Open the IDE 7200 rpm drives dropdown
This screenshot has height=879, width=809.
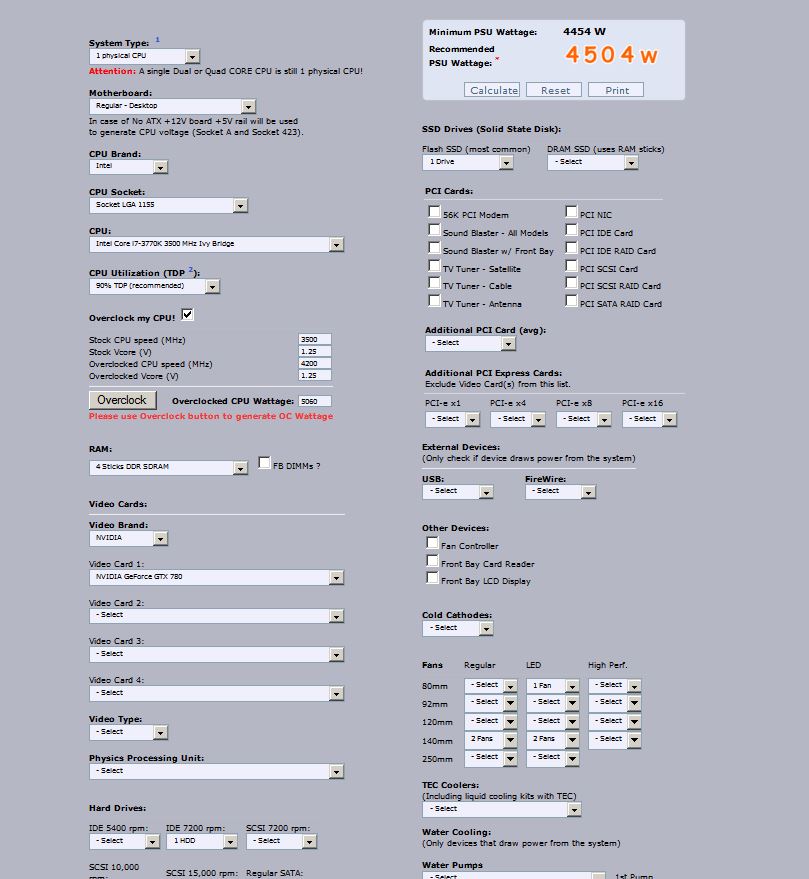click(202, 841)
